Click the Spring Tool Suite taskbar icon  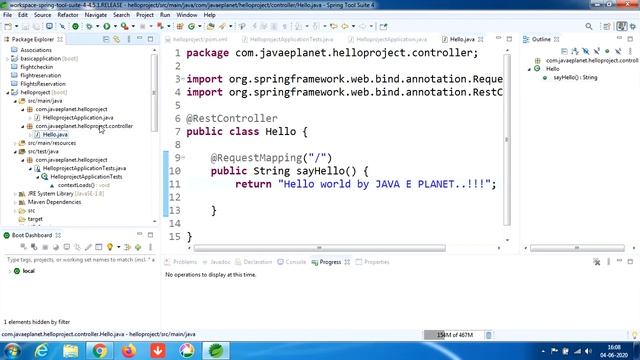[216, 351]
